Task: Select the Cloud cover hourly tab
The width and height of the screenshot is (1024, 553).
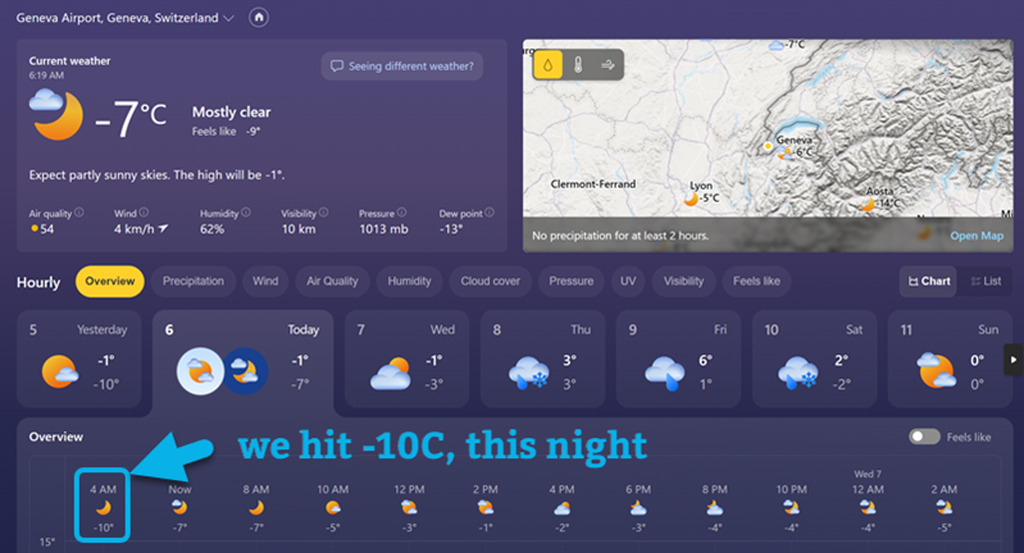Action: [490, 281]
